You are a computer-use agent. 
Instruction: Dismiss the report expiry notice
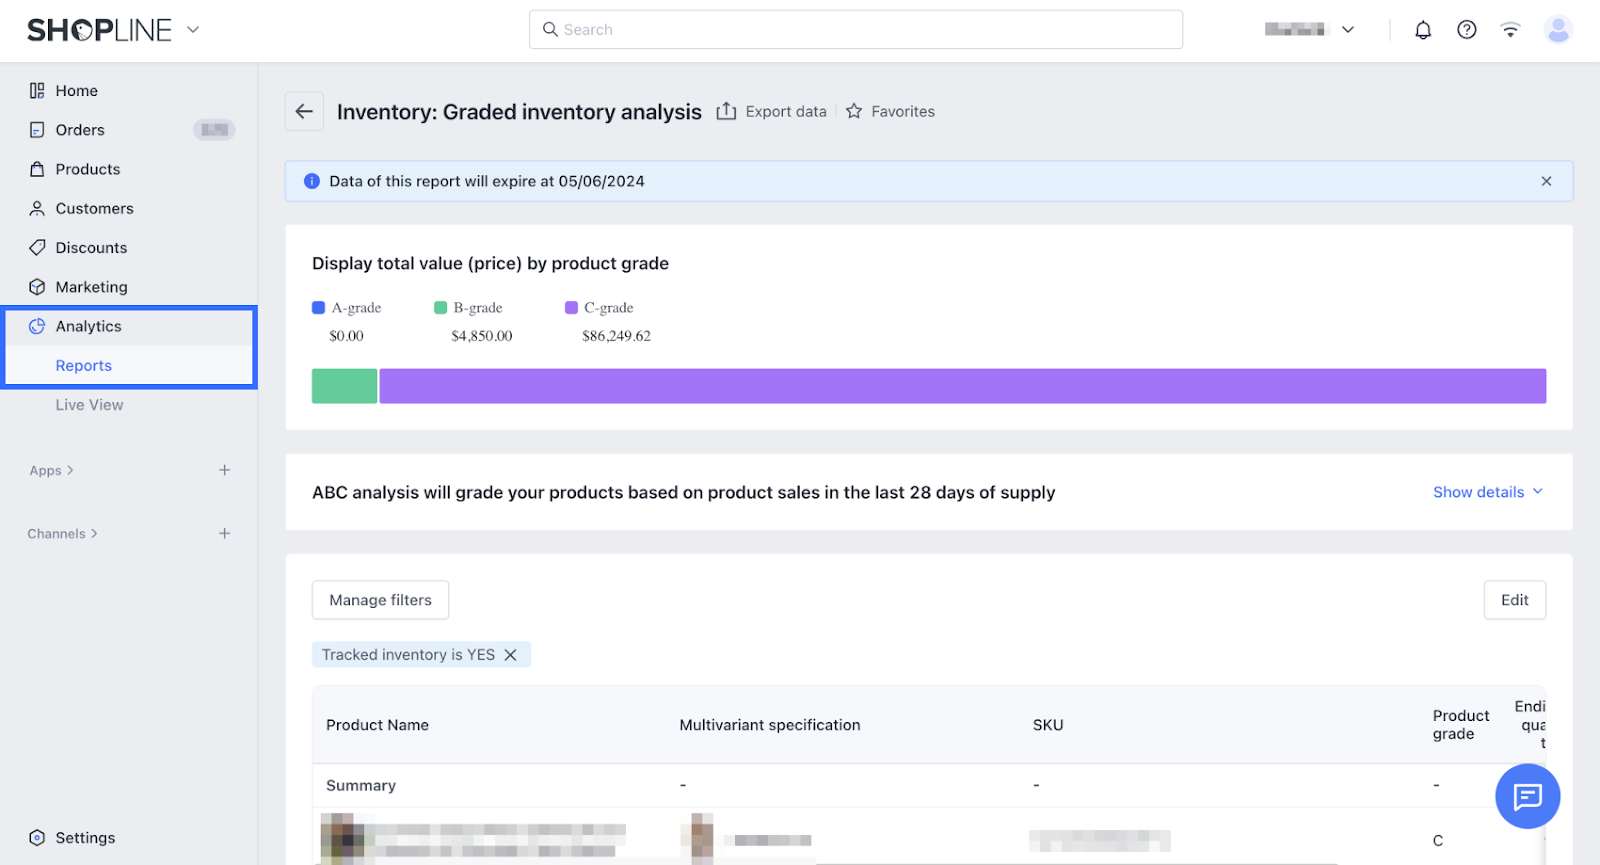(1546, 181)
